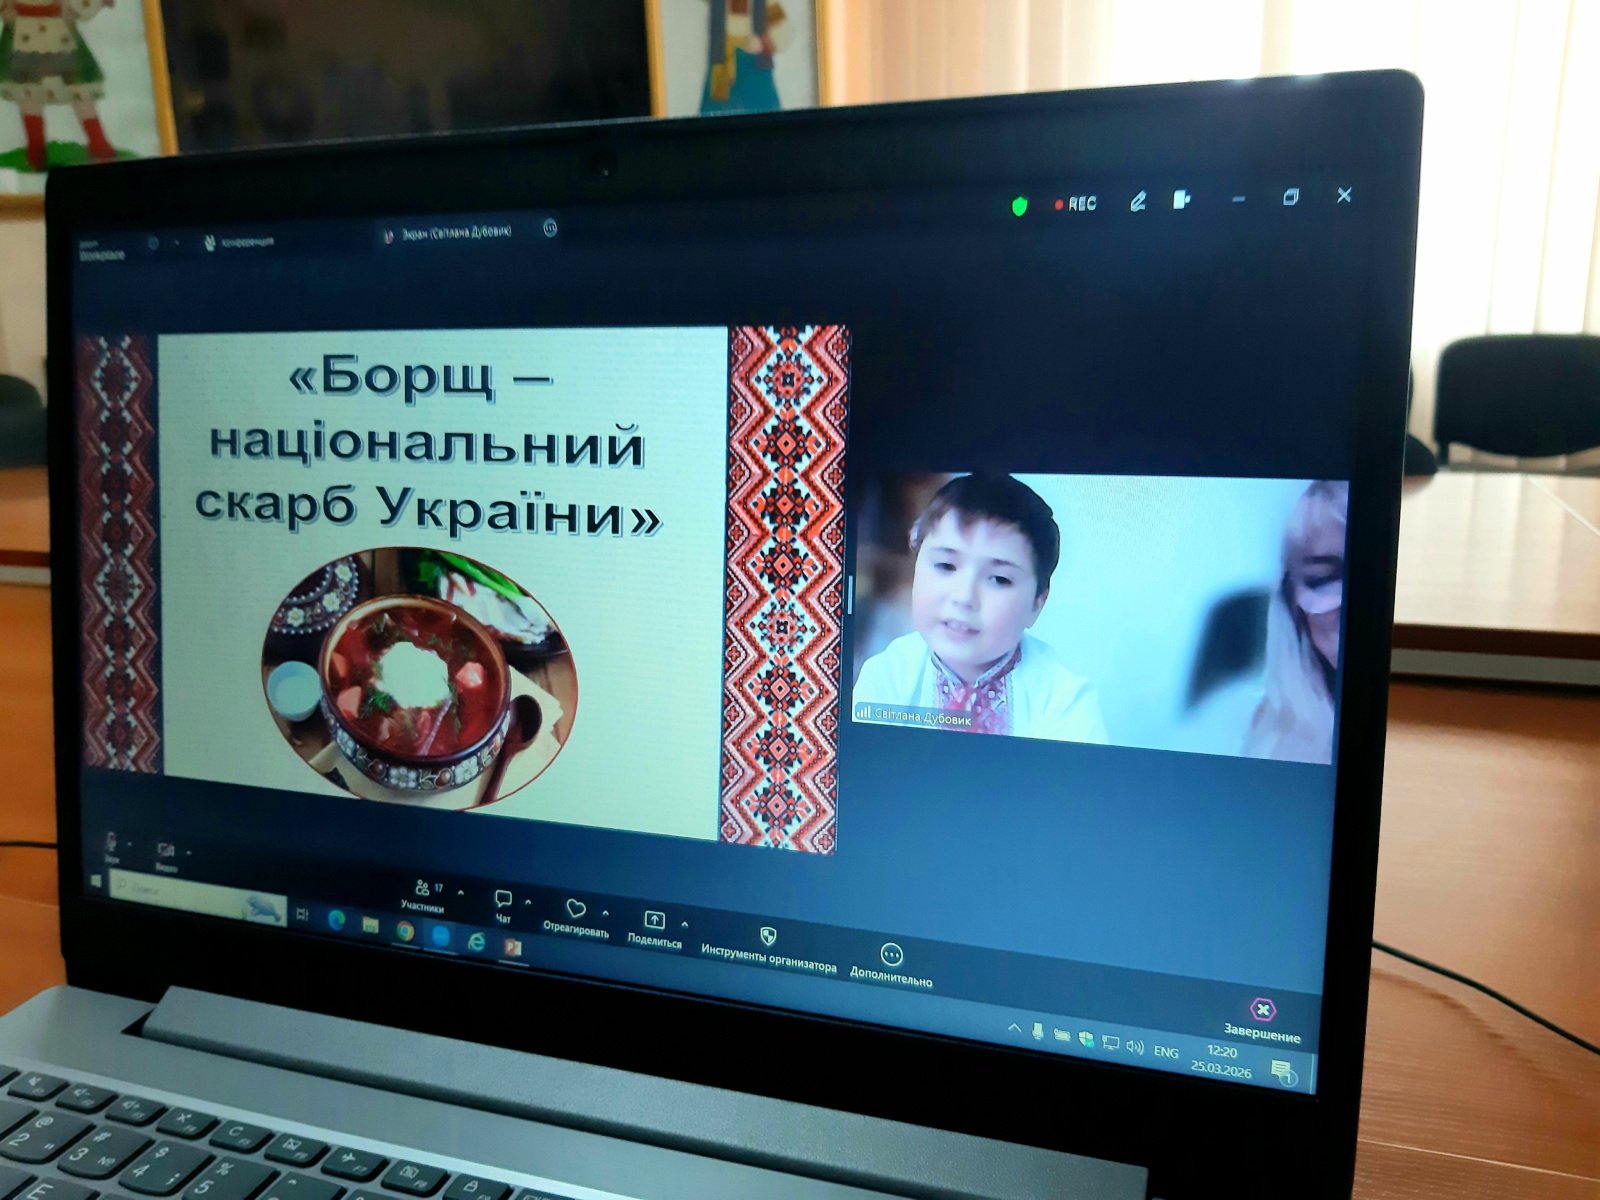Open the Дополнительно more options menu
1600x1200 pixels.
click(x=891, y=955)
